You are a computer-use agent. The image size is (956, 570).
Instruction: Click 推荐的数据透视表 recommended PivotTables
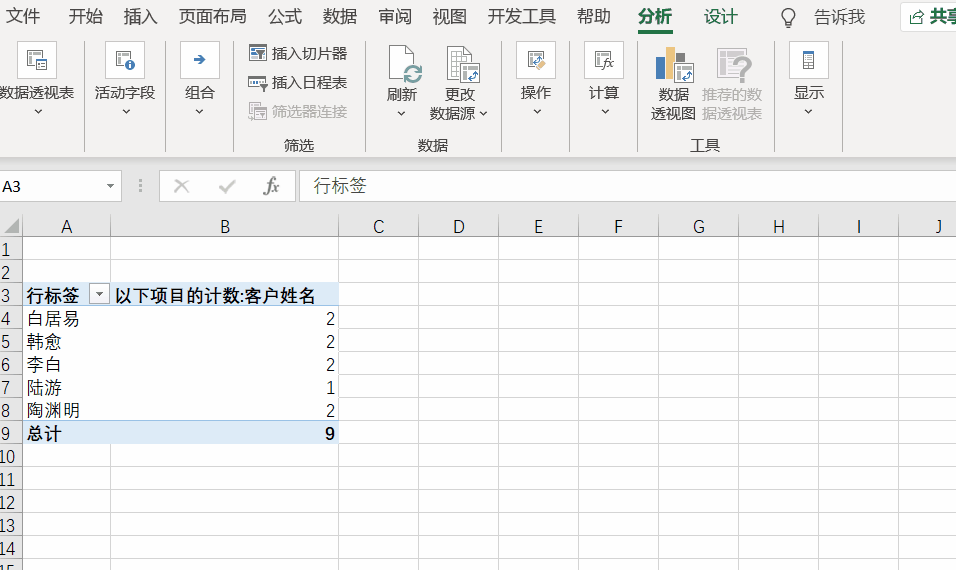point(732,84)
